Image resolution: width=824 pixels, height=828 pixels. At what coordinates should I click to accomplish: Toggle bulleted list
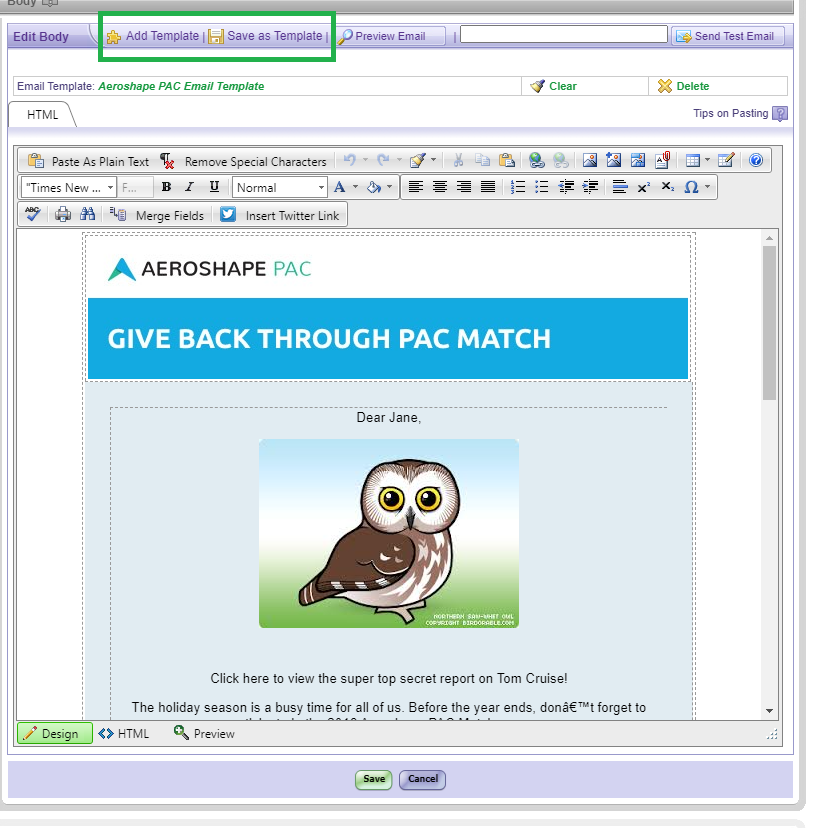coord(541,187)
